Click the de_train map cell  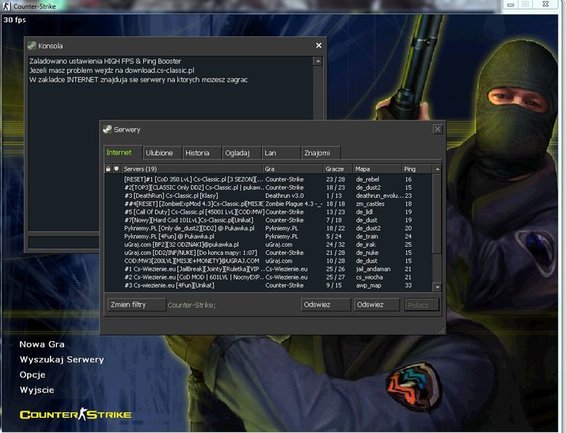coord(367,236)
